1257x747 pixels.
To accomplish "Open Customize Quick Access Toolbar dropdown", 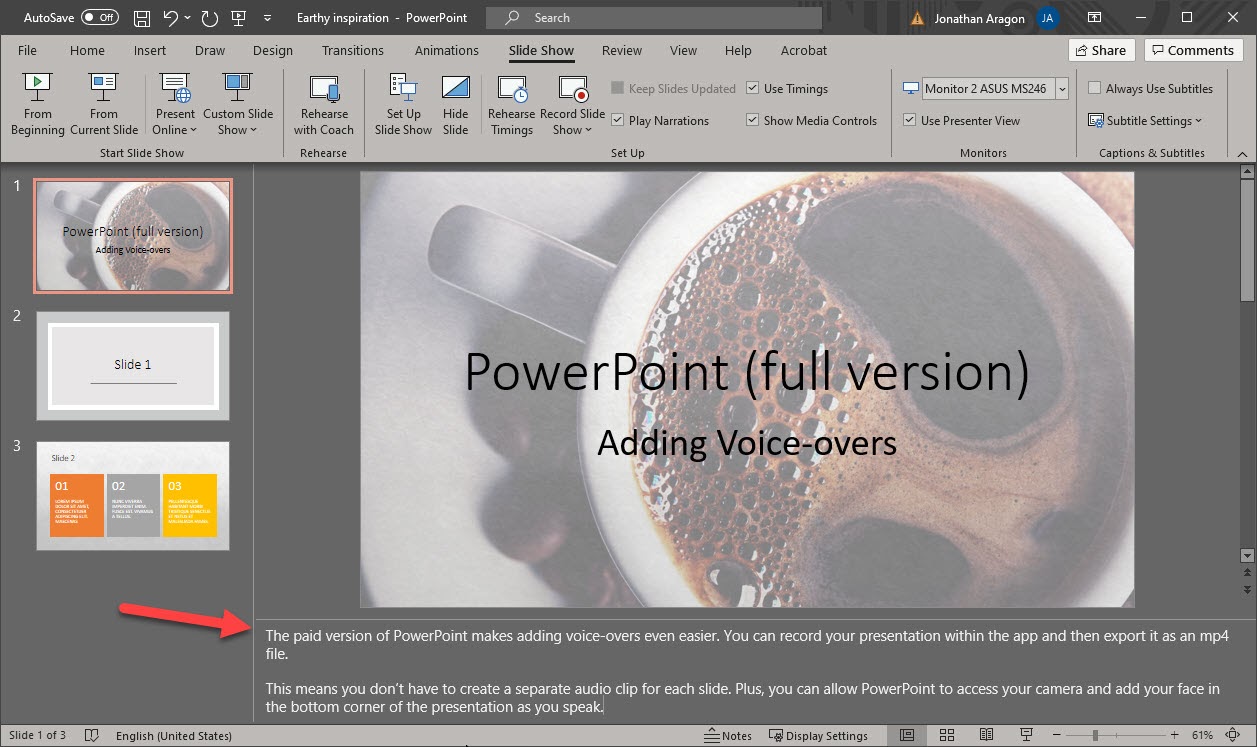I will click(267, 18).
